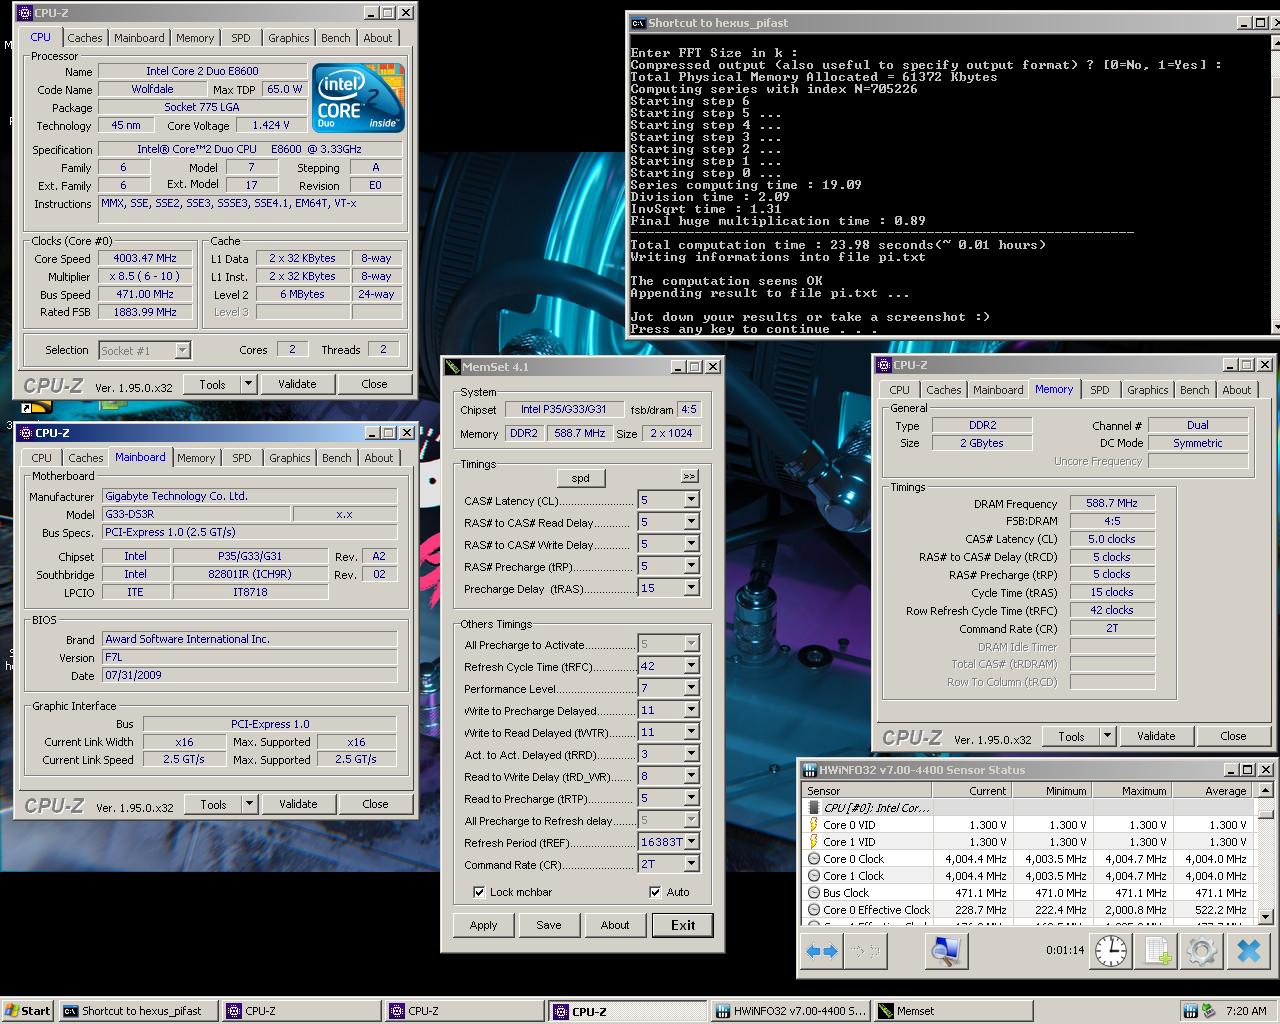1280x1024 pixels.
Task: Click MemSet 4.1 title bar icon
Action: [x=452, y=367]
